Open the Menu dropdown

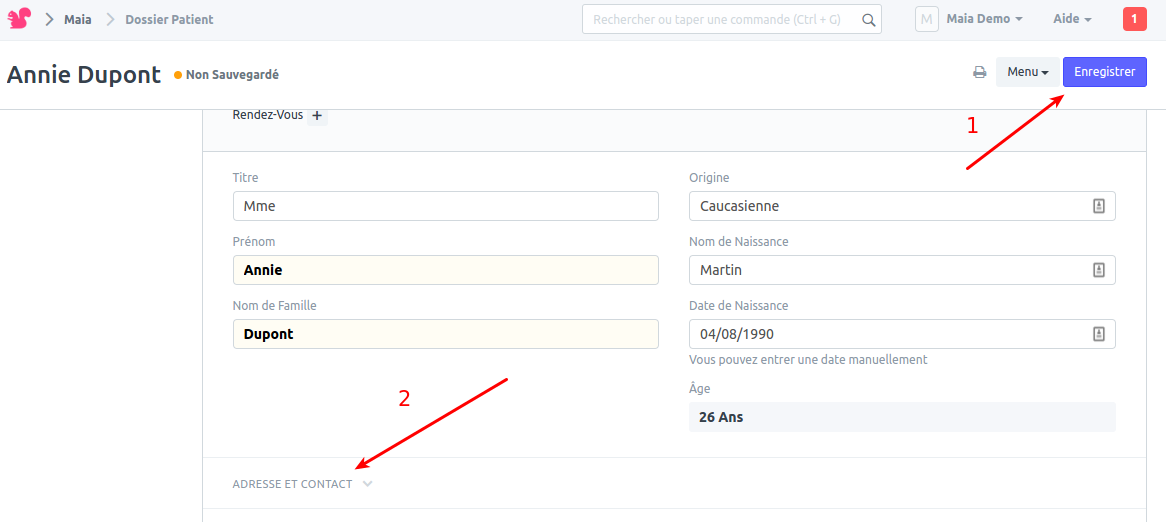[x=1027, y=72]
